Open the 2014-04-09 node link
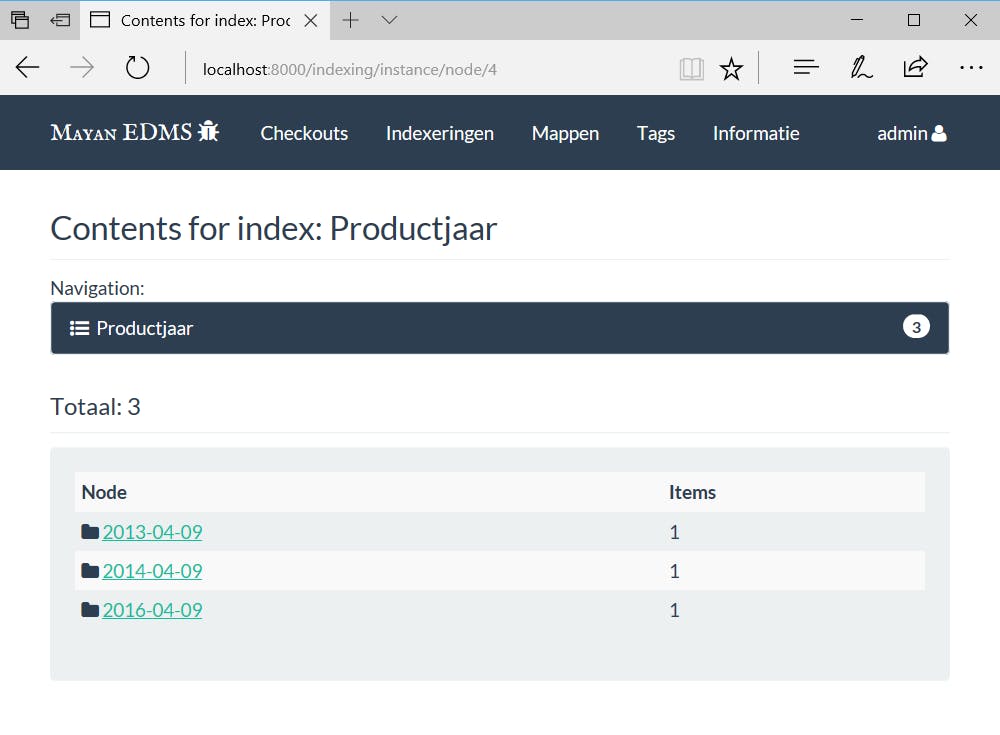This screenshot has height=735, width=1000. coord(152,571)
